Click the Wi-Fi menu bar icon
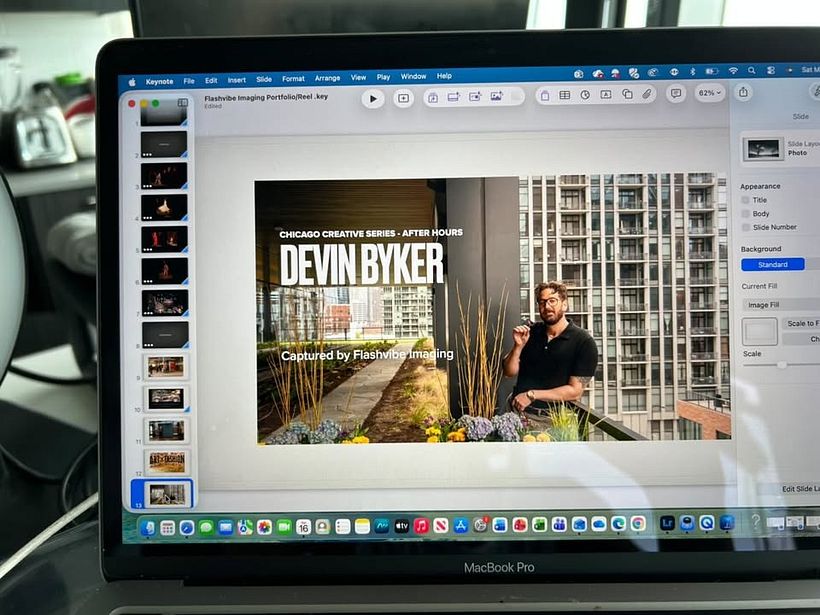 click(x=733, y=71)
